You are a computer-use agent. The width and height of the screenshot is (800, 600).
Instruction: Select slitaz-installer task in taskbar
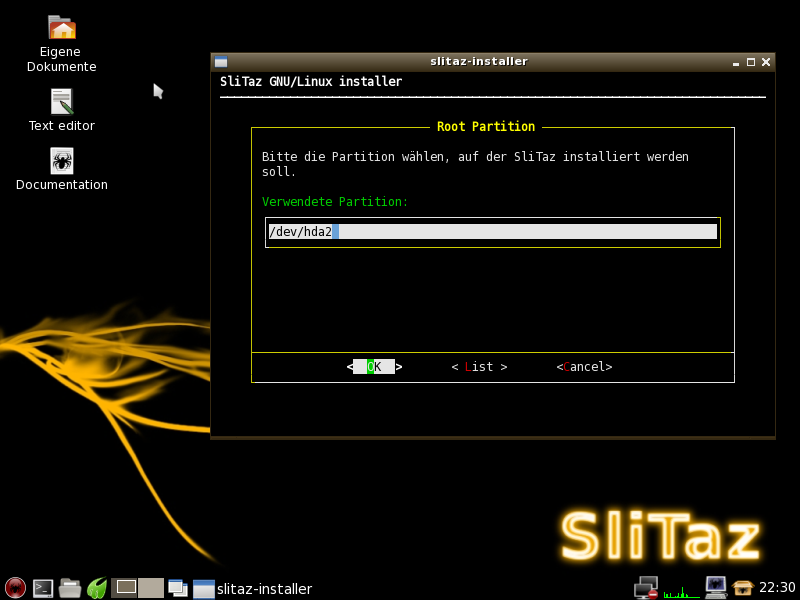(253, 589)
